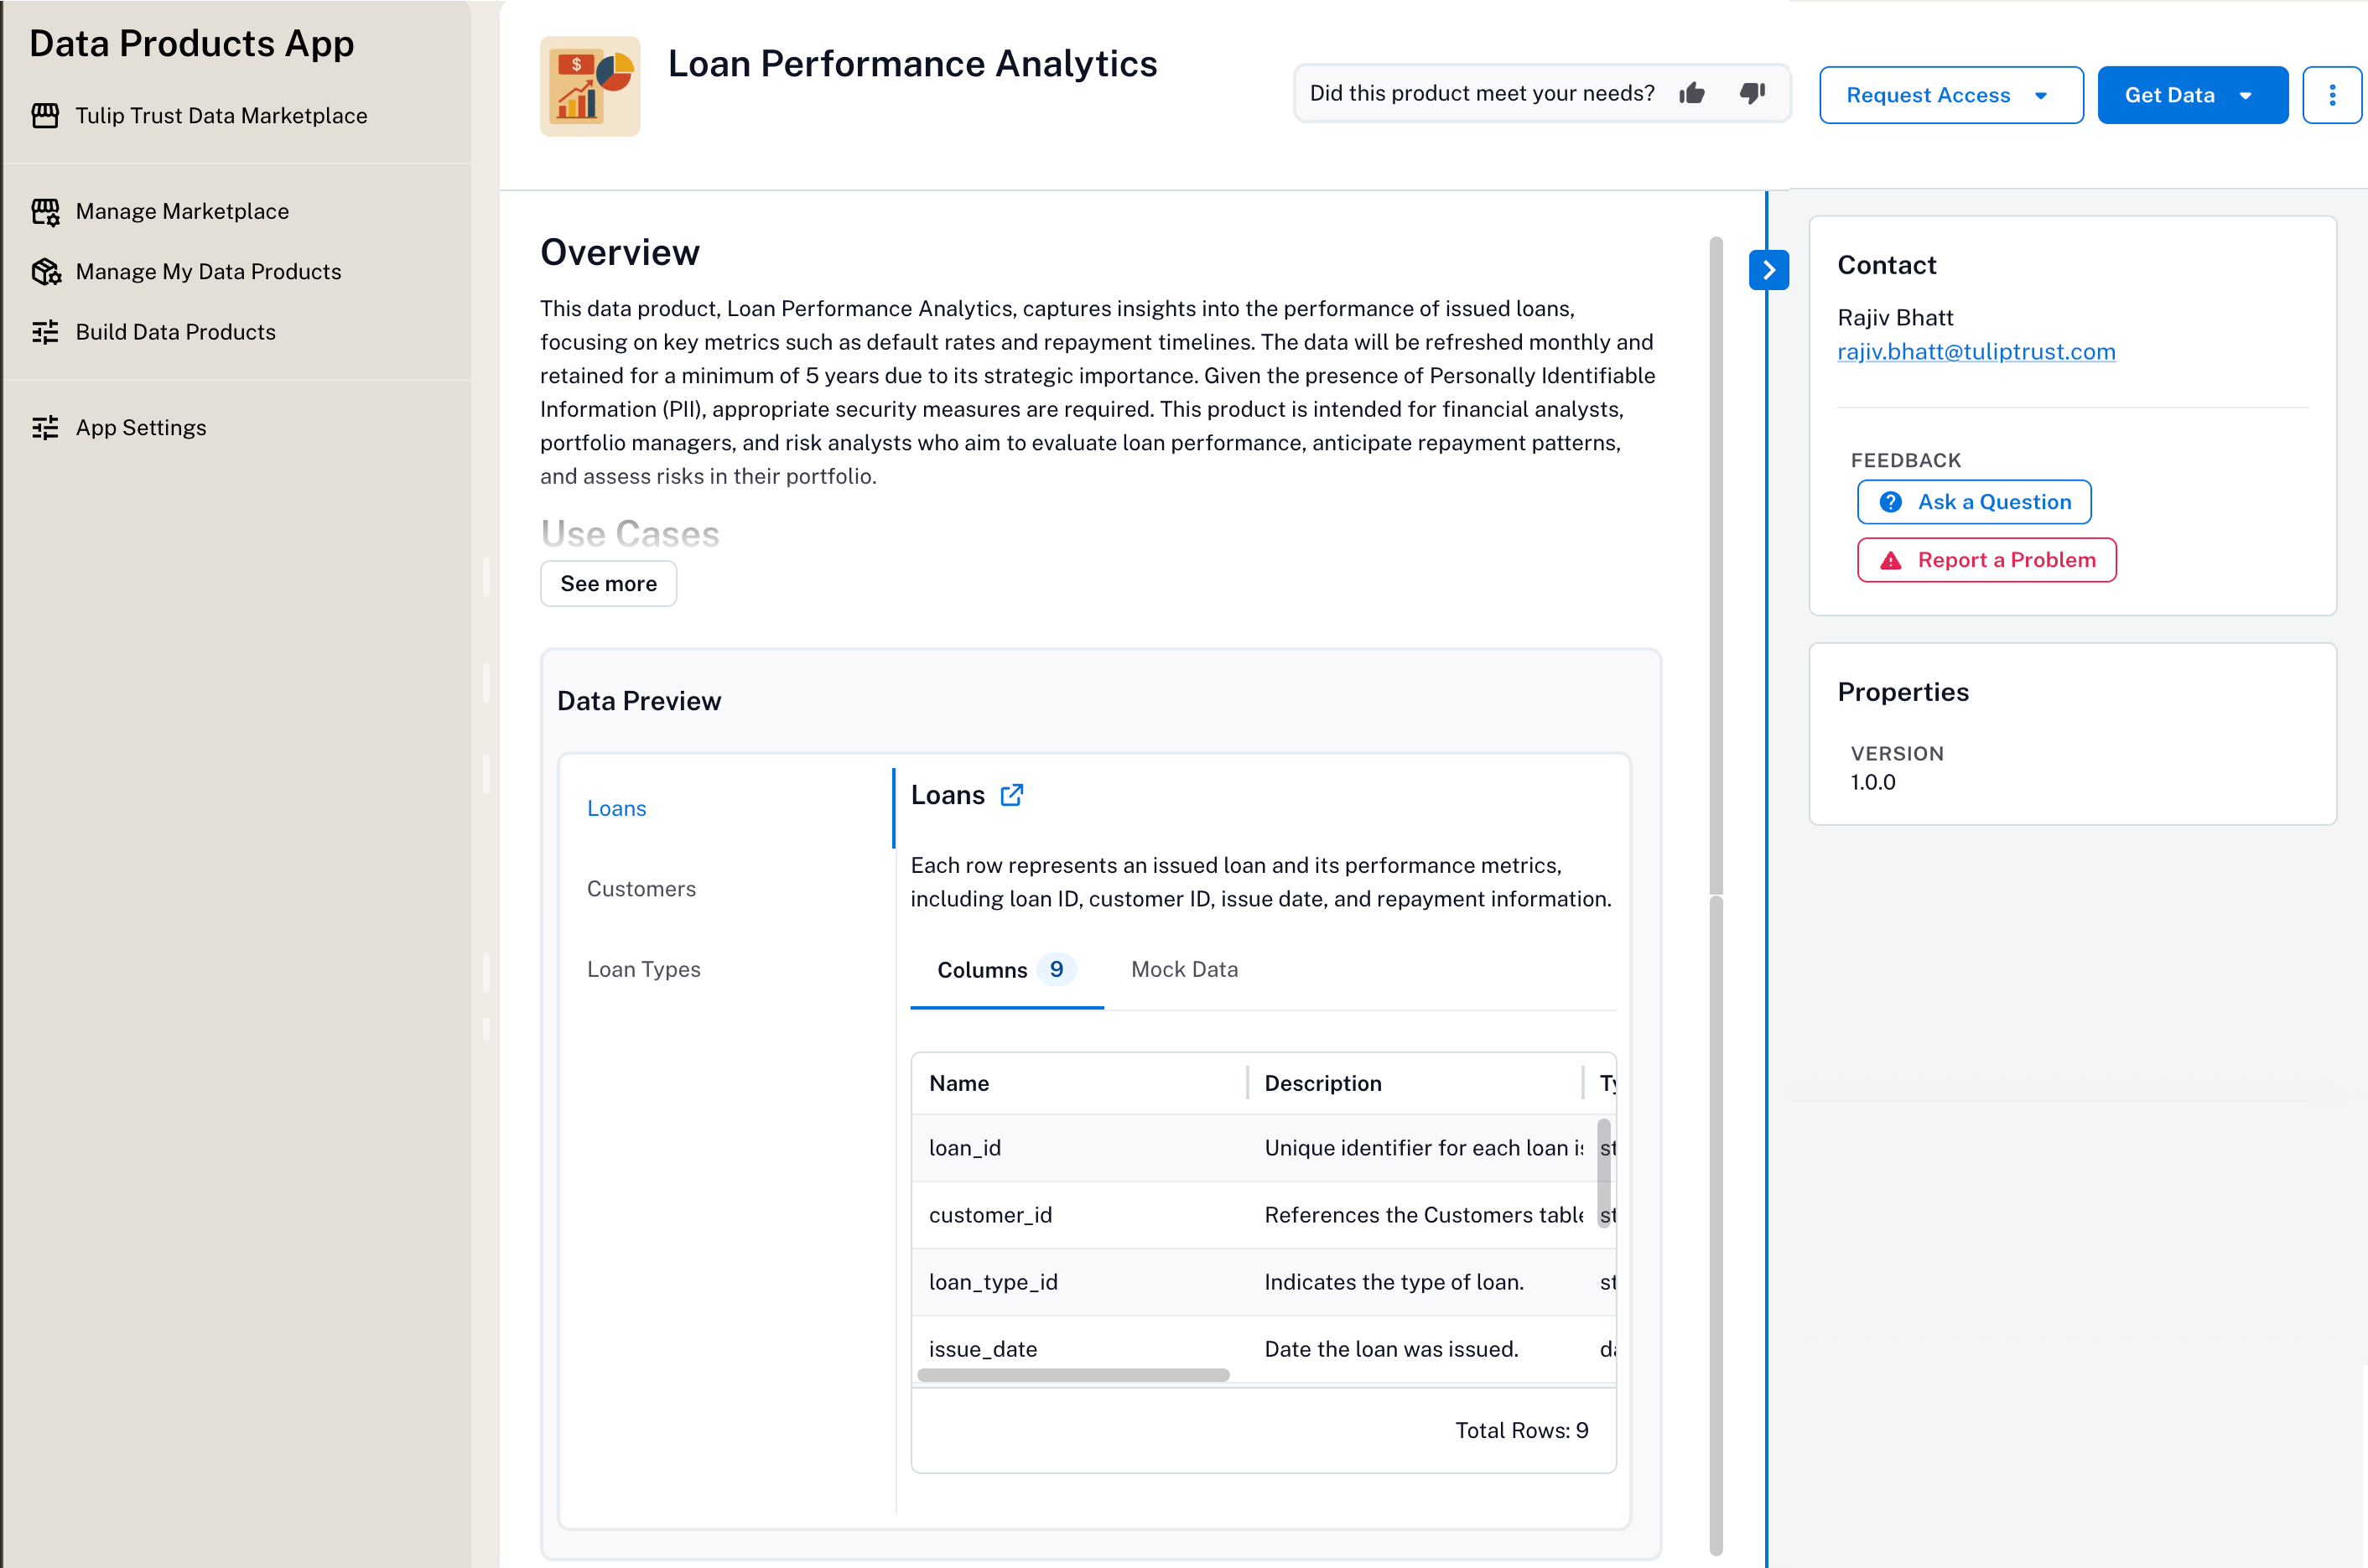Click the Loan Performance Analytics product thumbnail
Screen dimensions: 2368x1568
[x=590, y=87]
